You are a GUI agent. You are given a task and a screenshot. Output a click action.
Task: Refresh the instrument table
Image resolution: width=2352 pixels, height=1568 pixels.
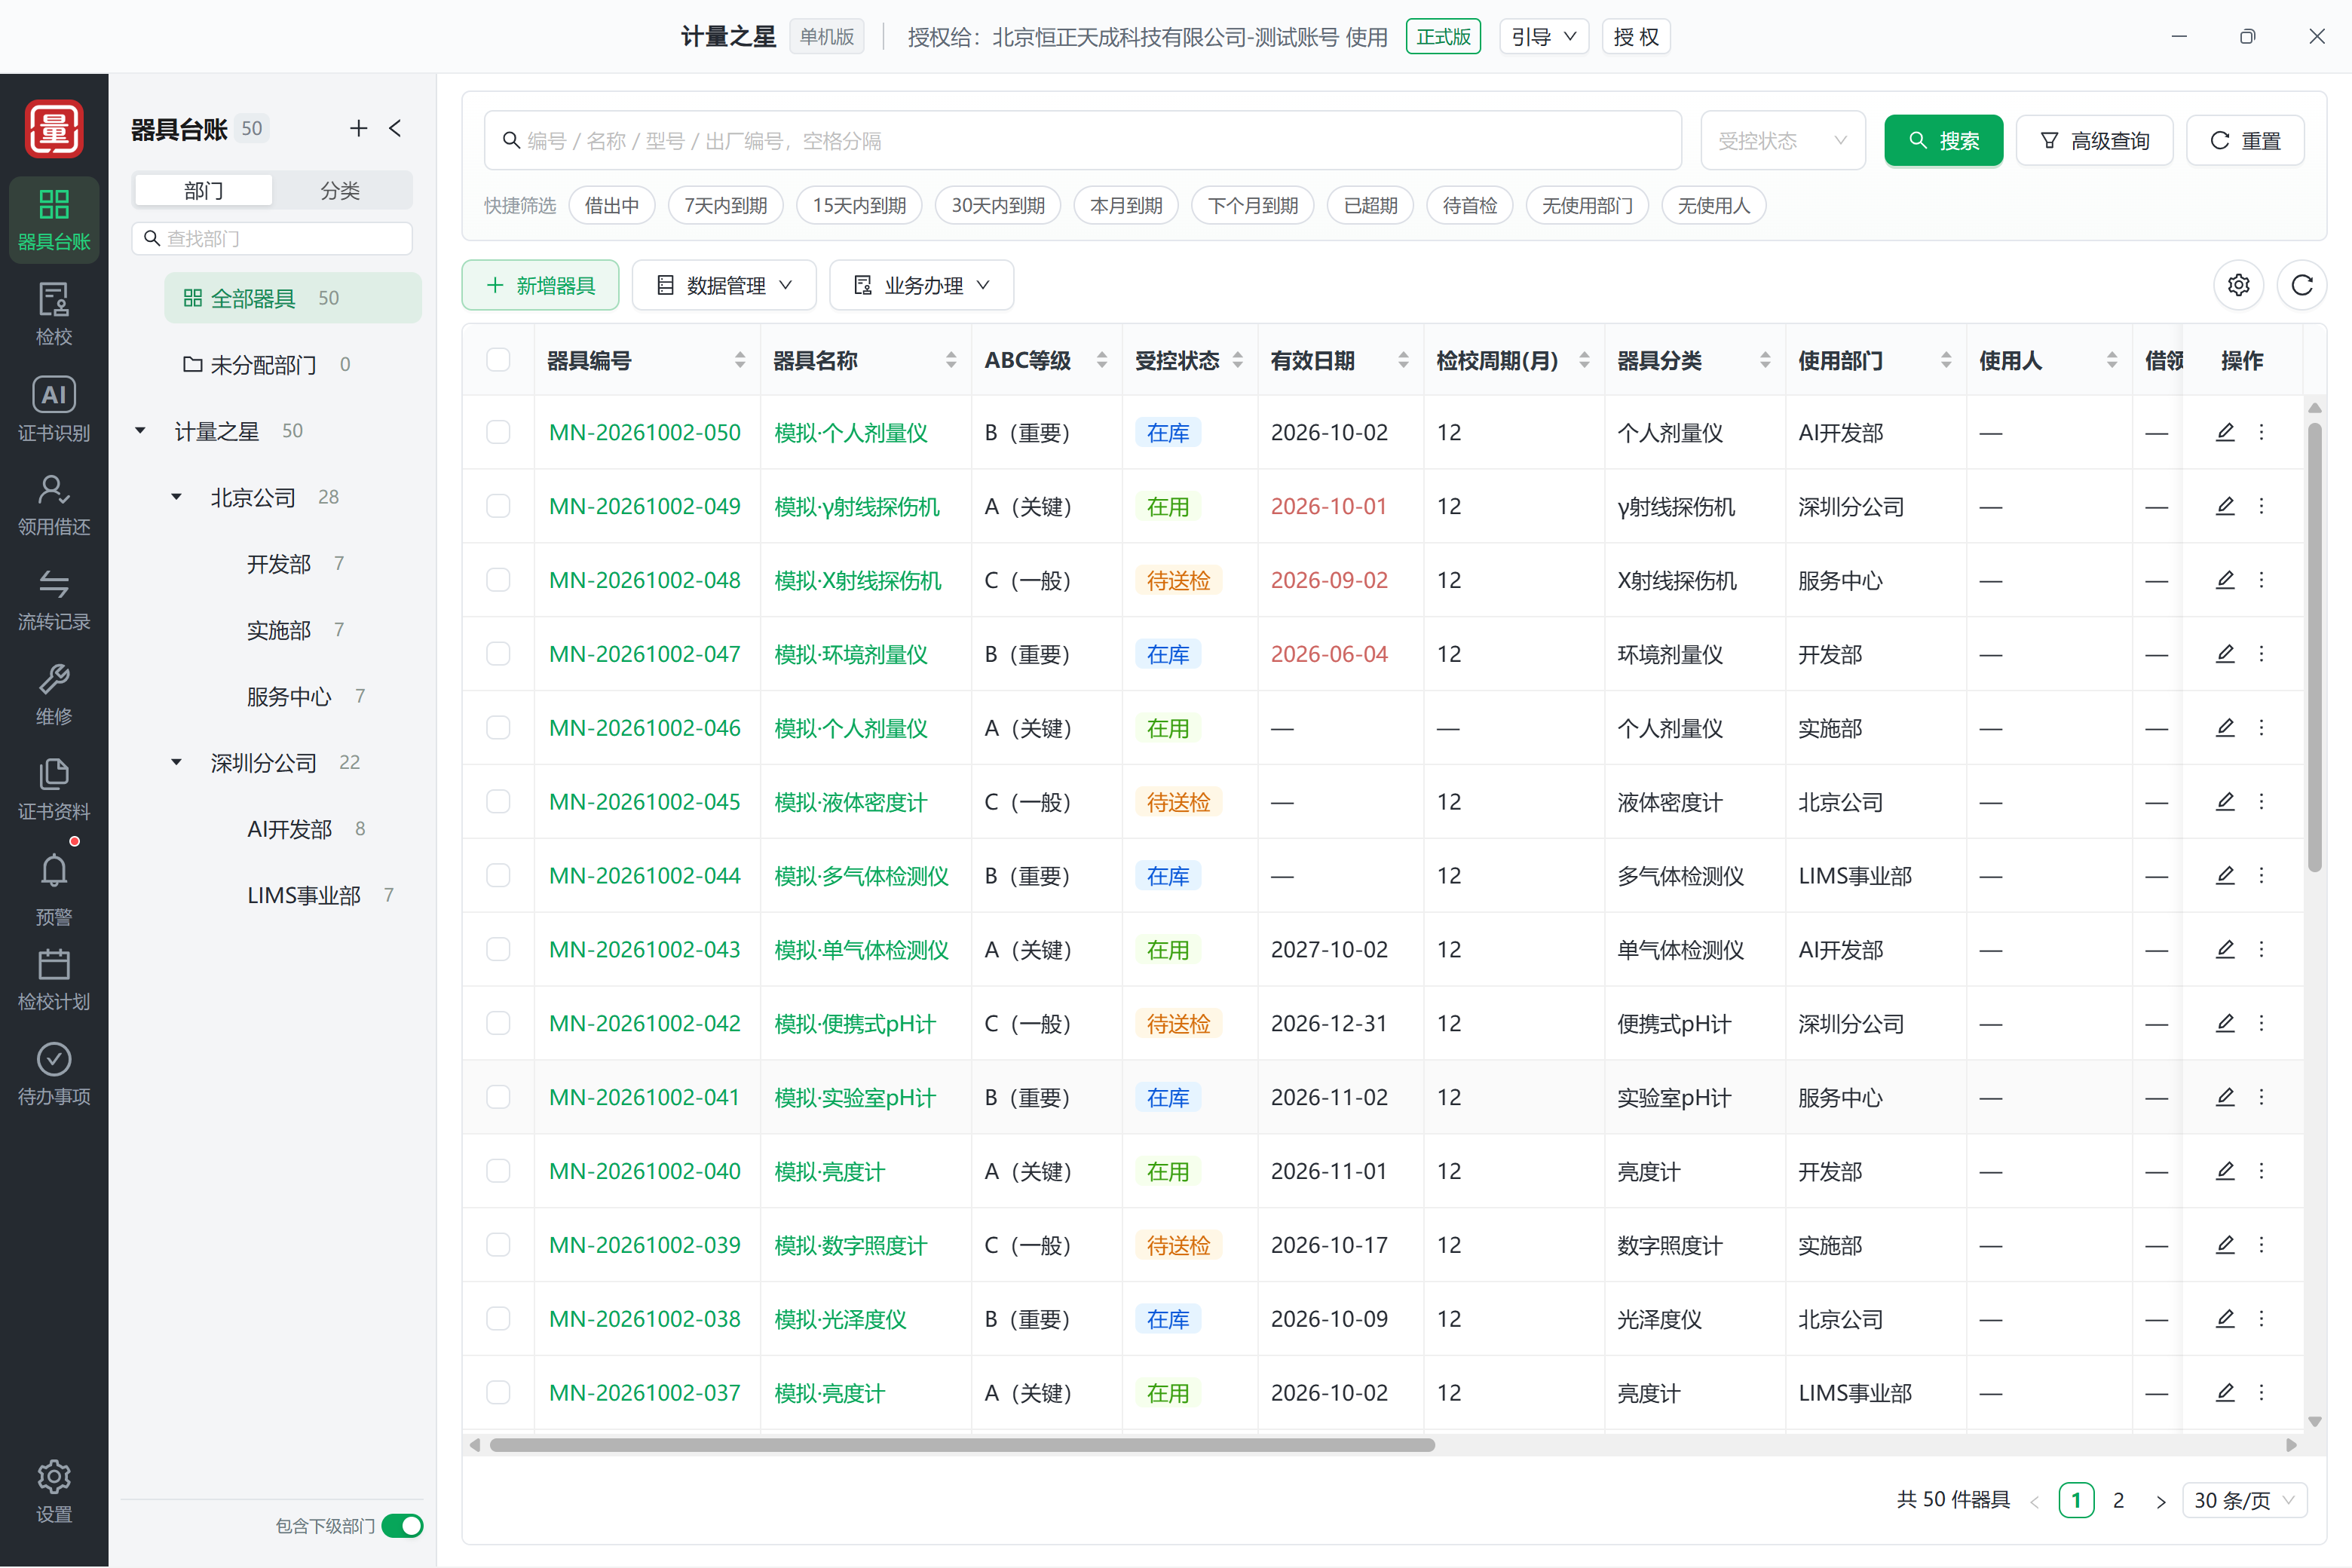(2301, 285)
